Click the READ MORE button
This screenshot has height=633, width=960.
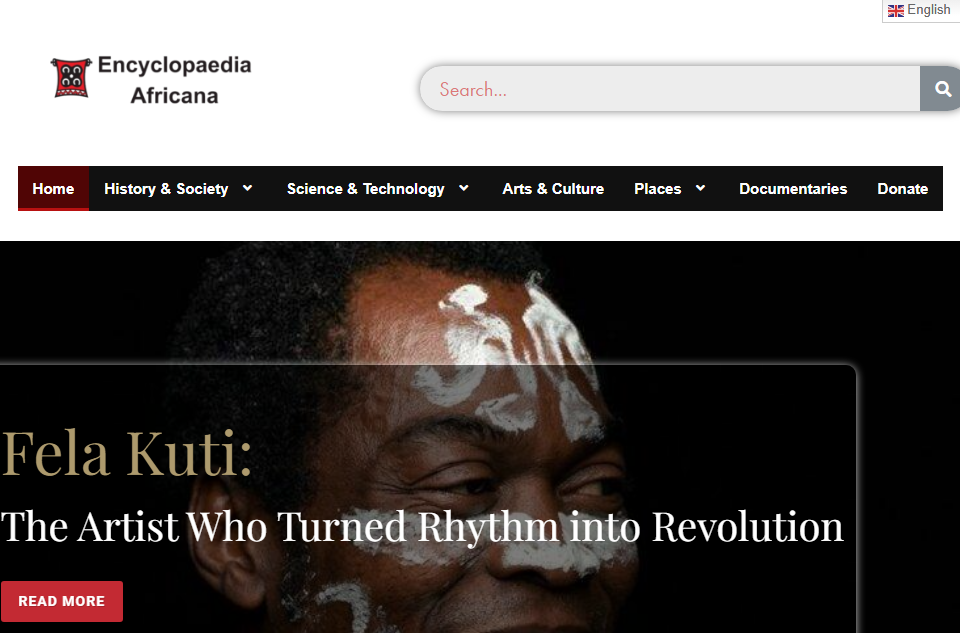point(61,601)
